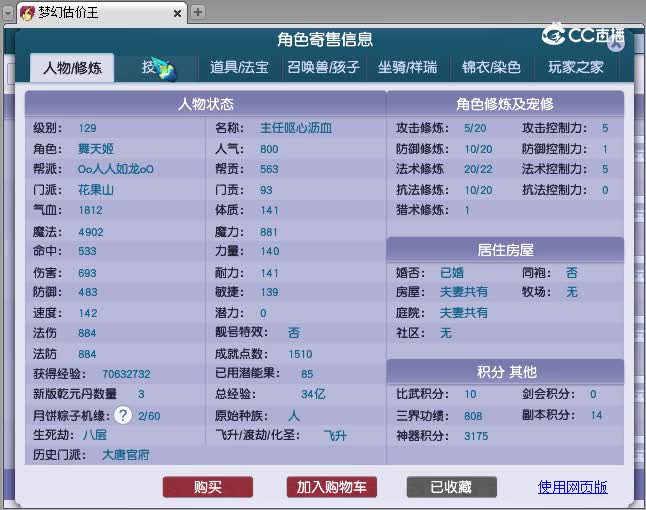646x510 pixels.
Task: Click the 神器积分 value 3175
Action: (476, 436)
